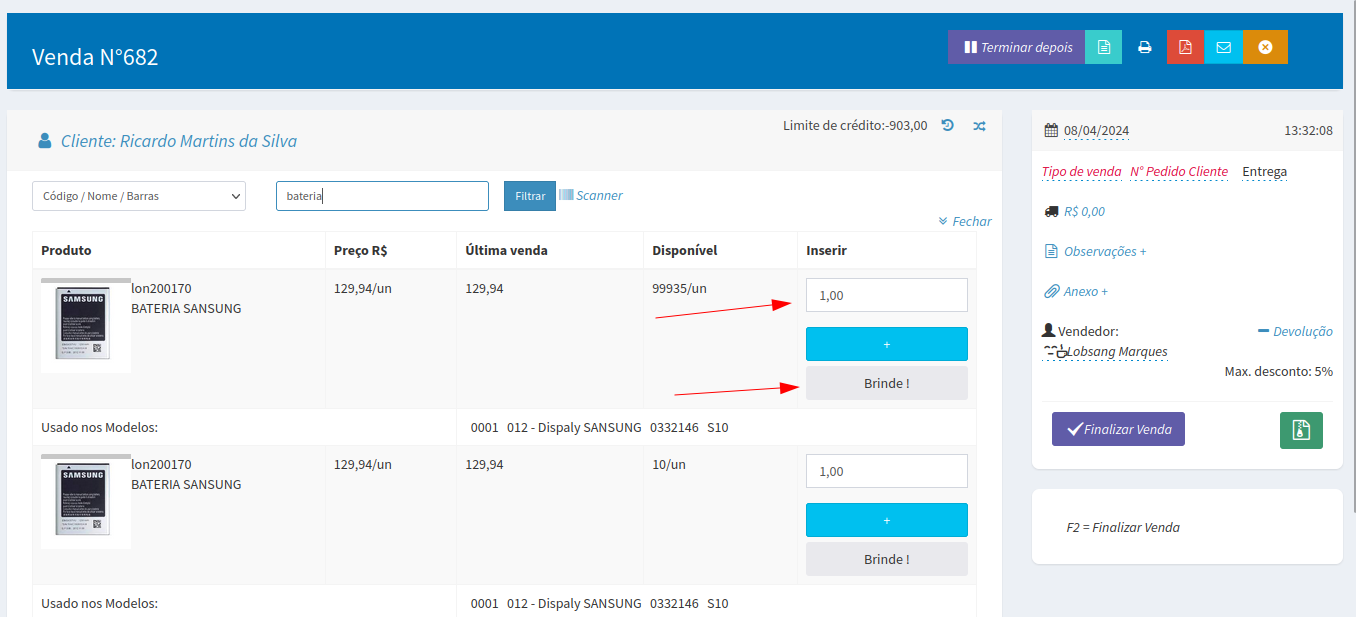Export the sale with the red PDF icon
Viewport: 1356px width, 617px height.
[1185, 47]
